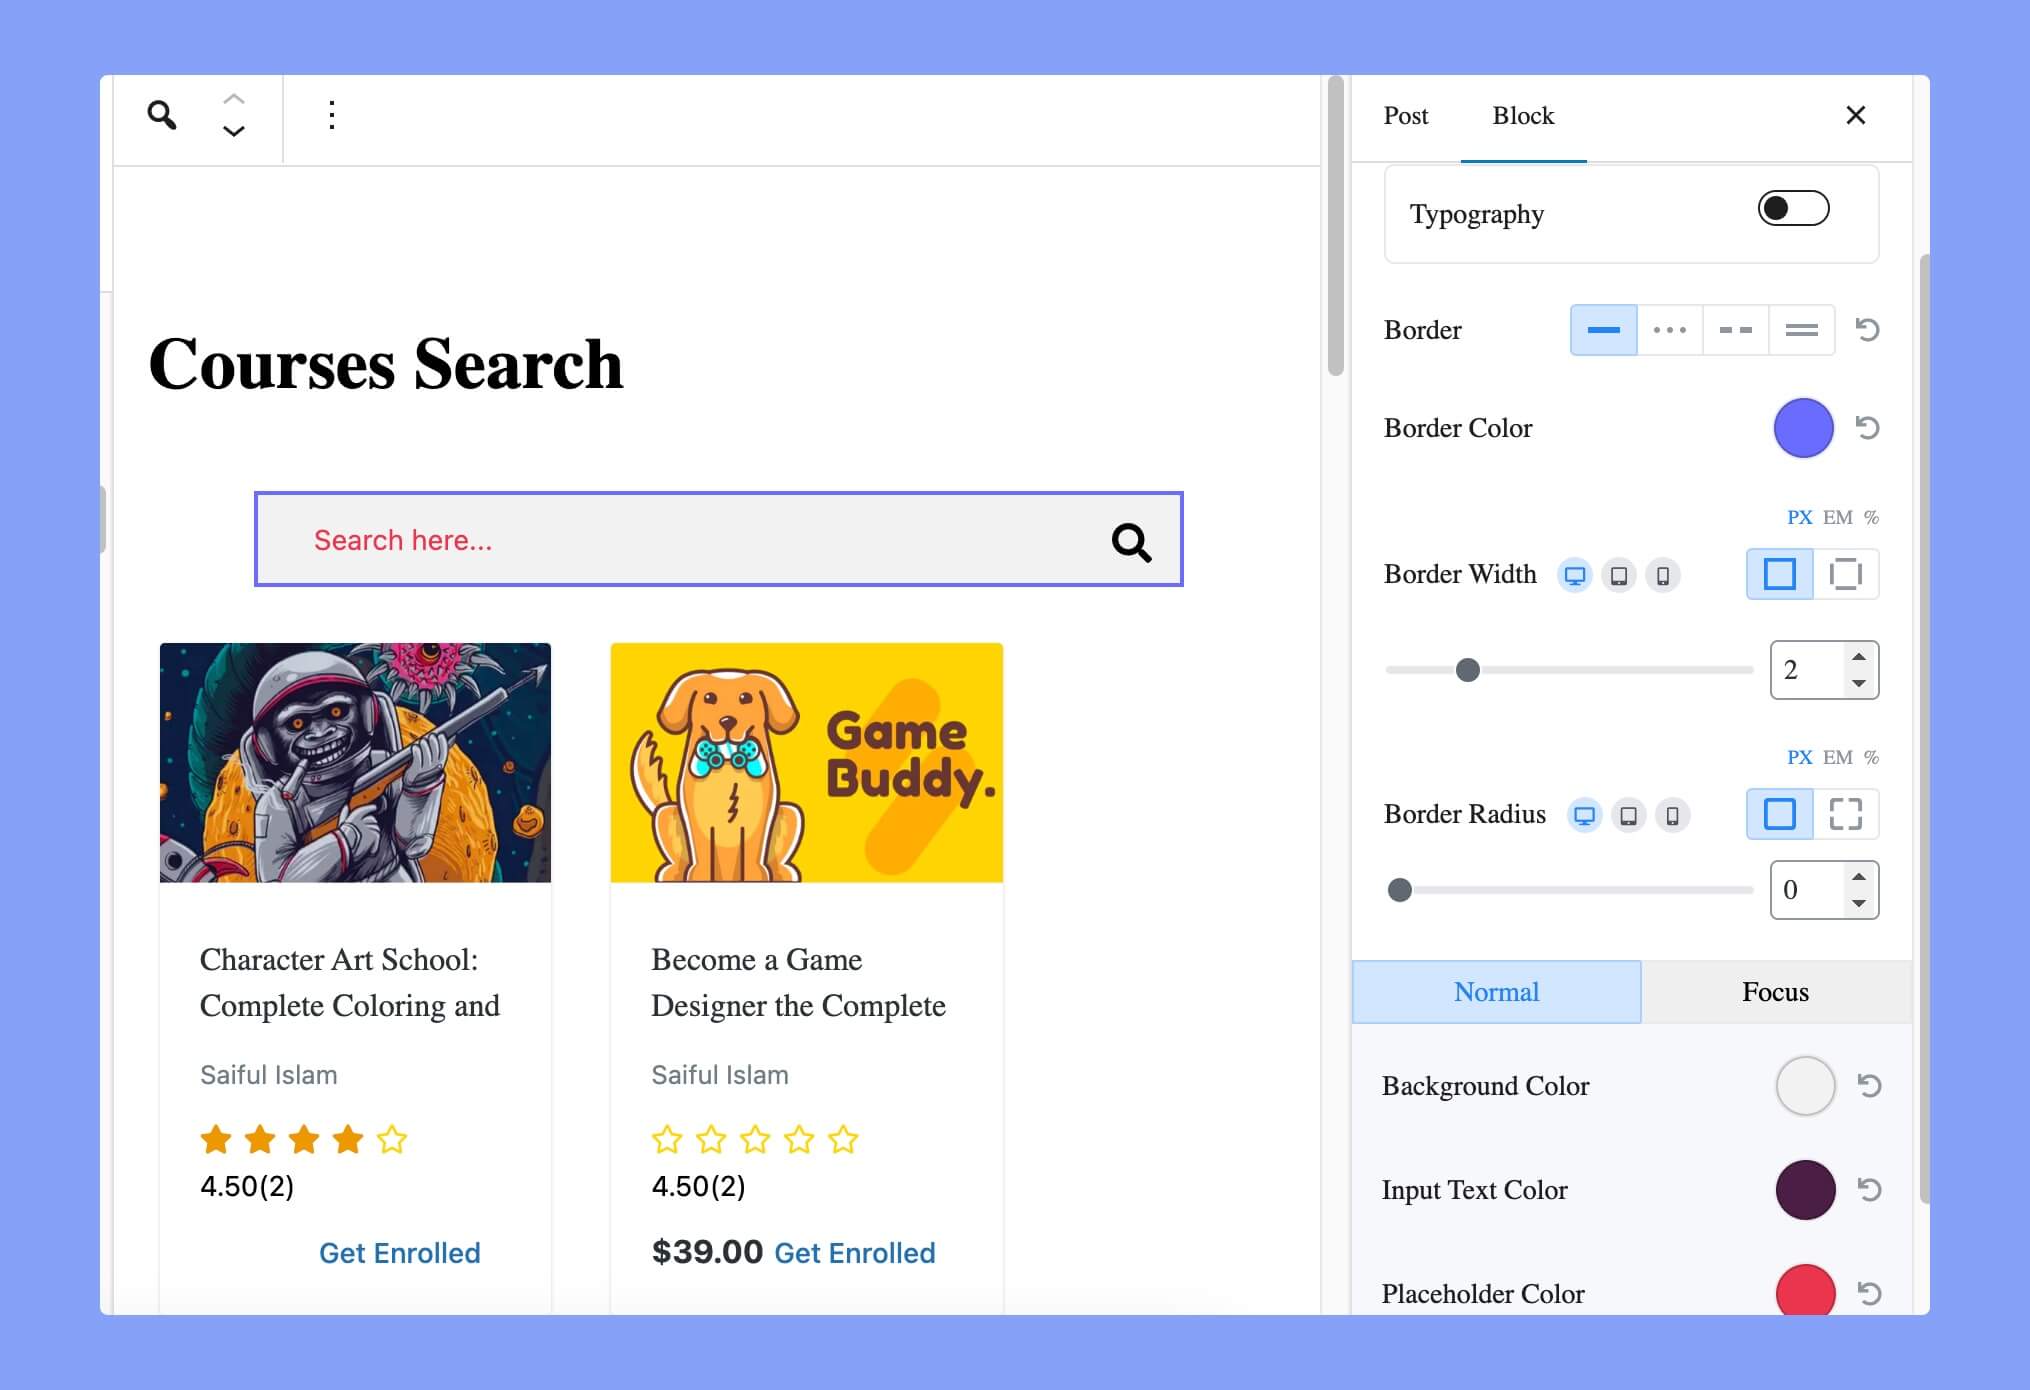This screenshot has height=1390, width=2030.
Task: Click the Search here input field
Action: point(717,540)
